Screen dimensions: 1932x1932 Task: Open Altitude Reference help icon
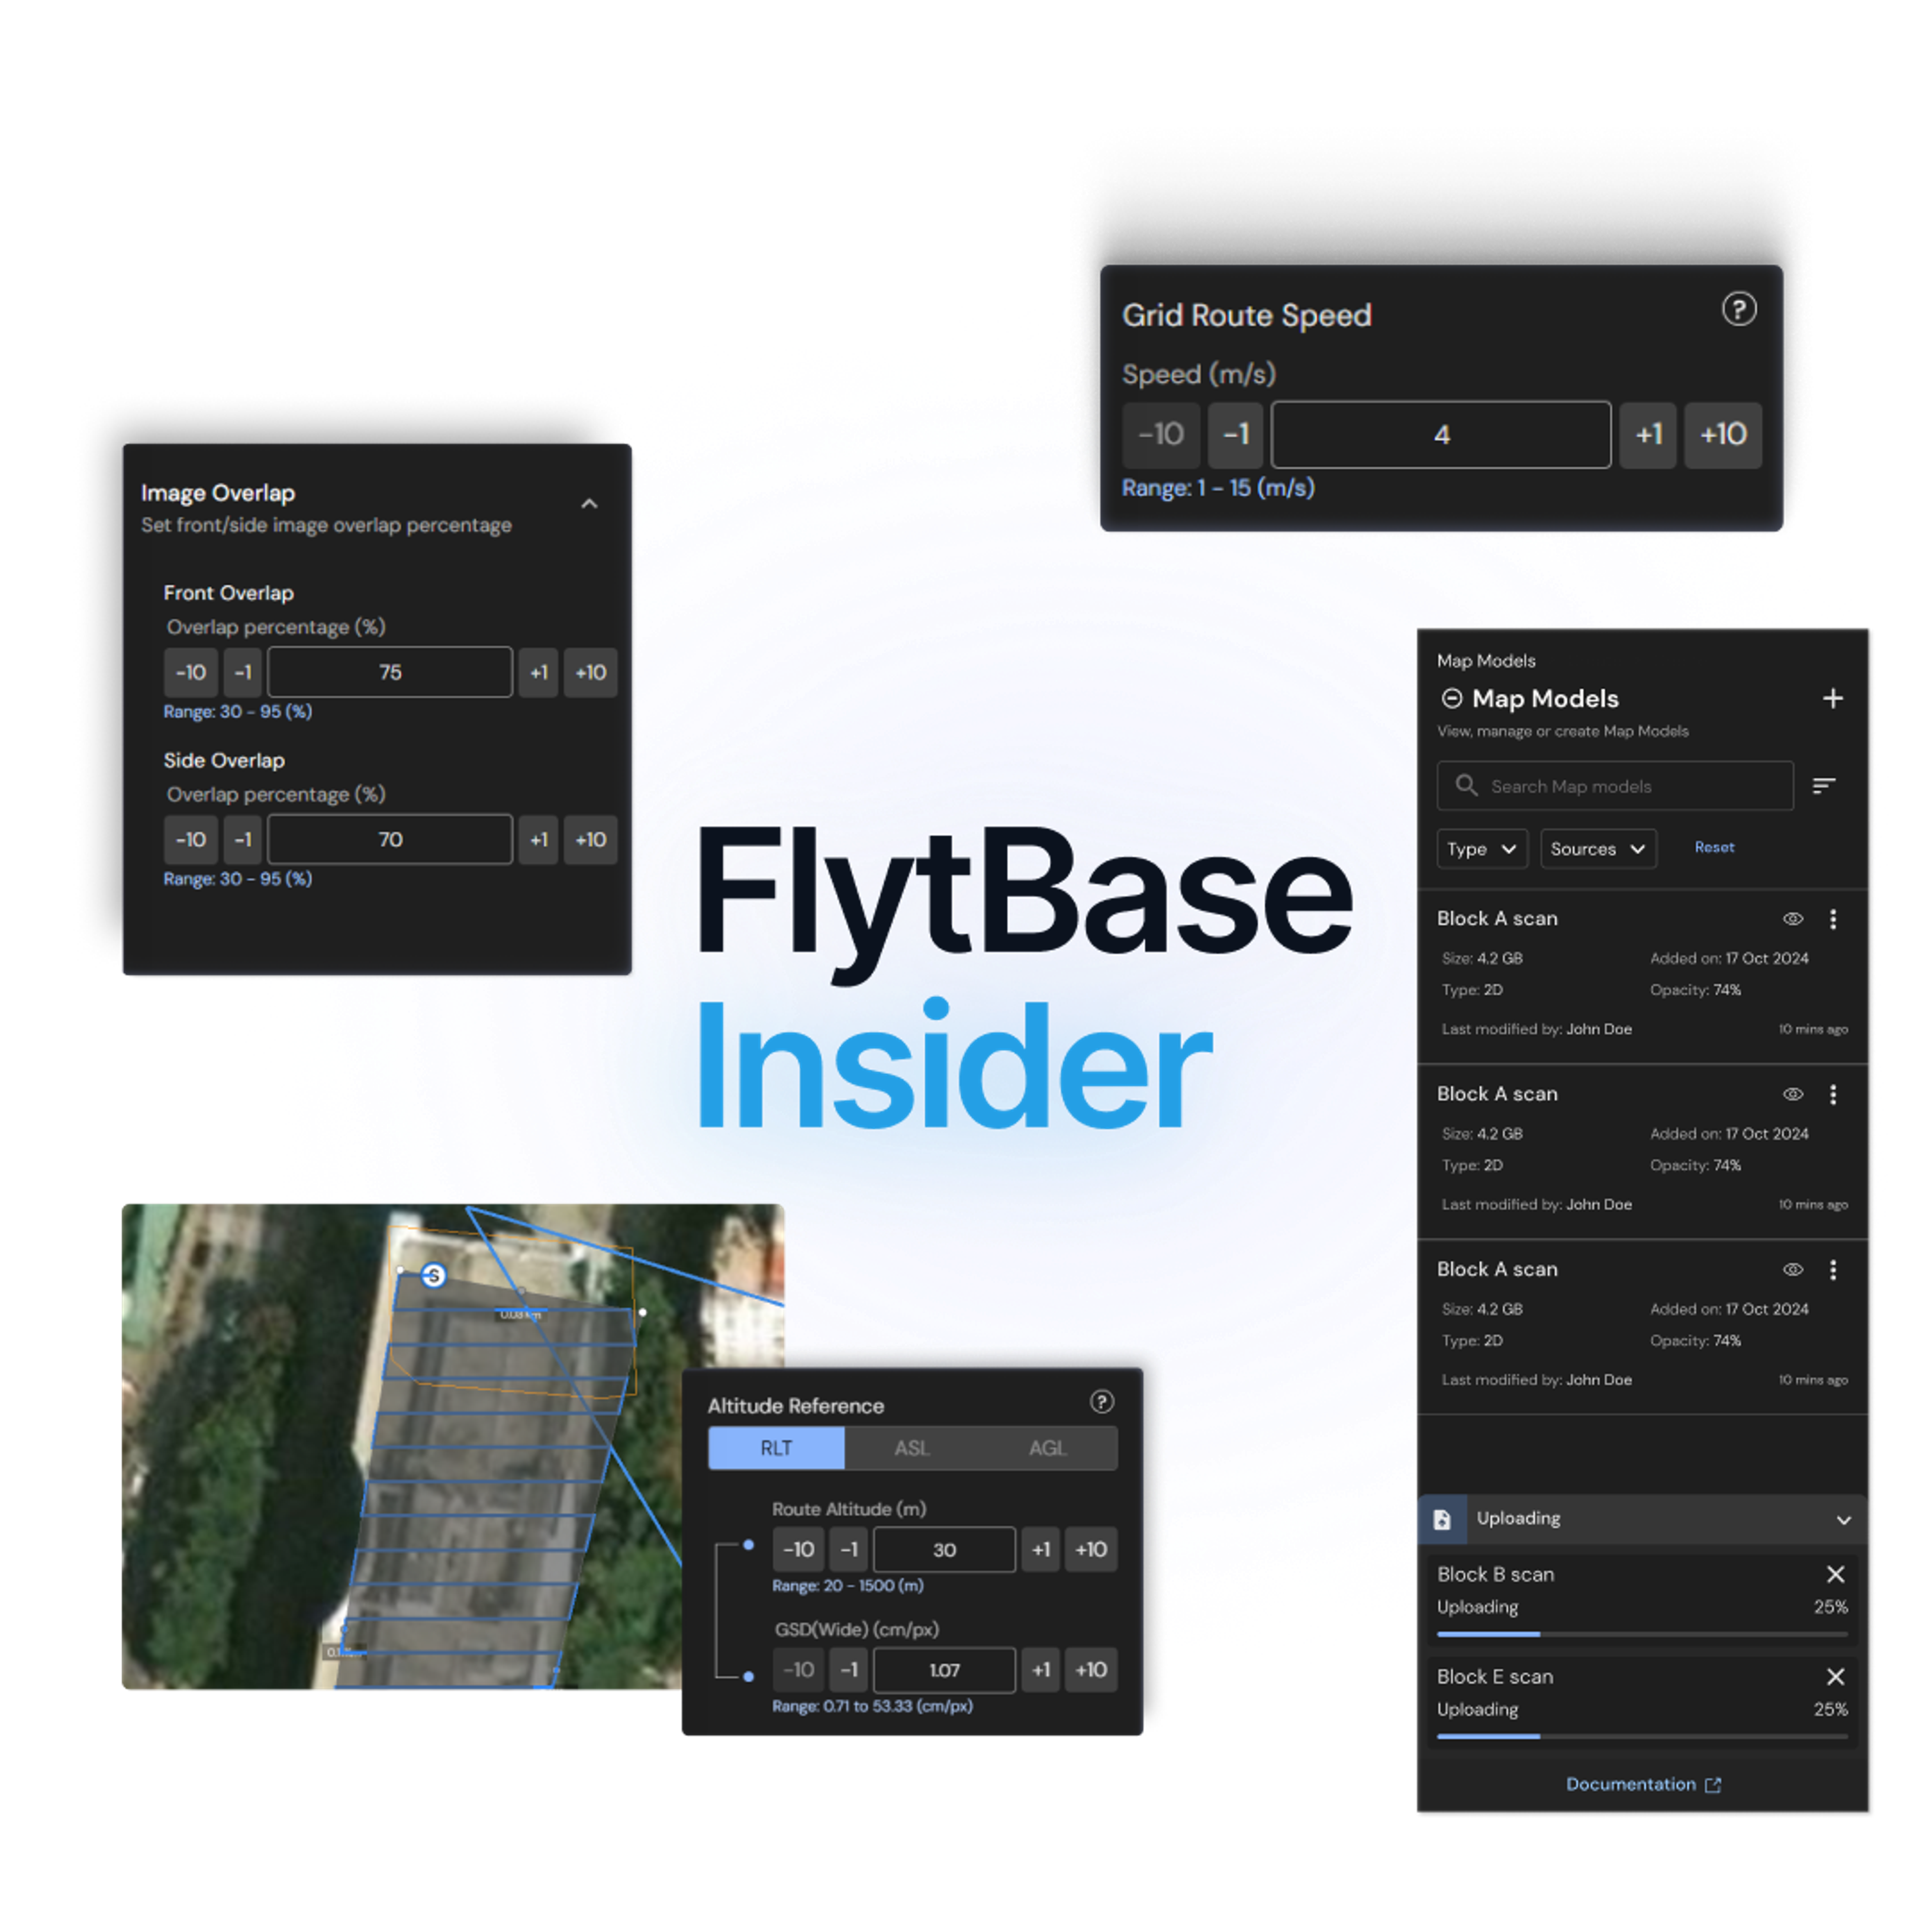click(1101, 1402)
